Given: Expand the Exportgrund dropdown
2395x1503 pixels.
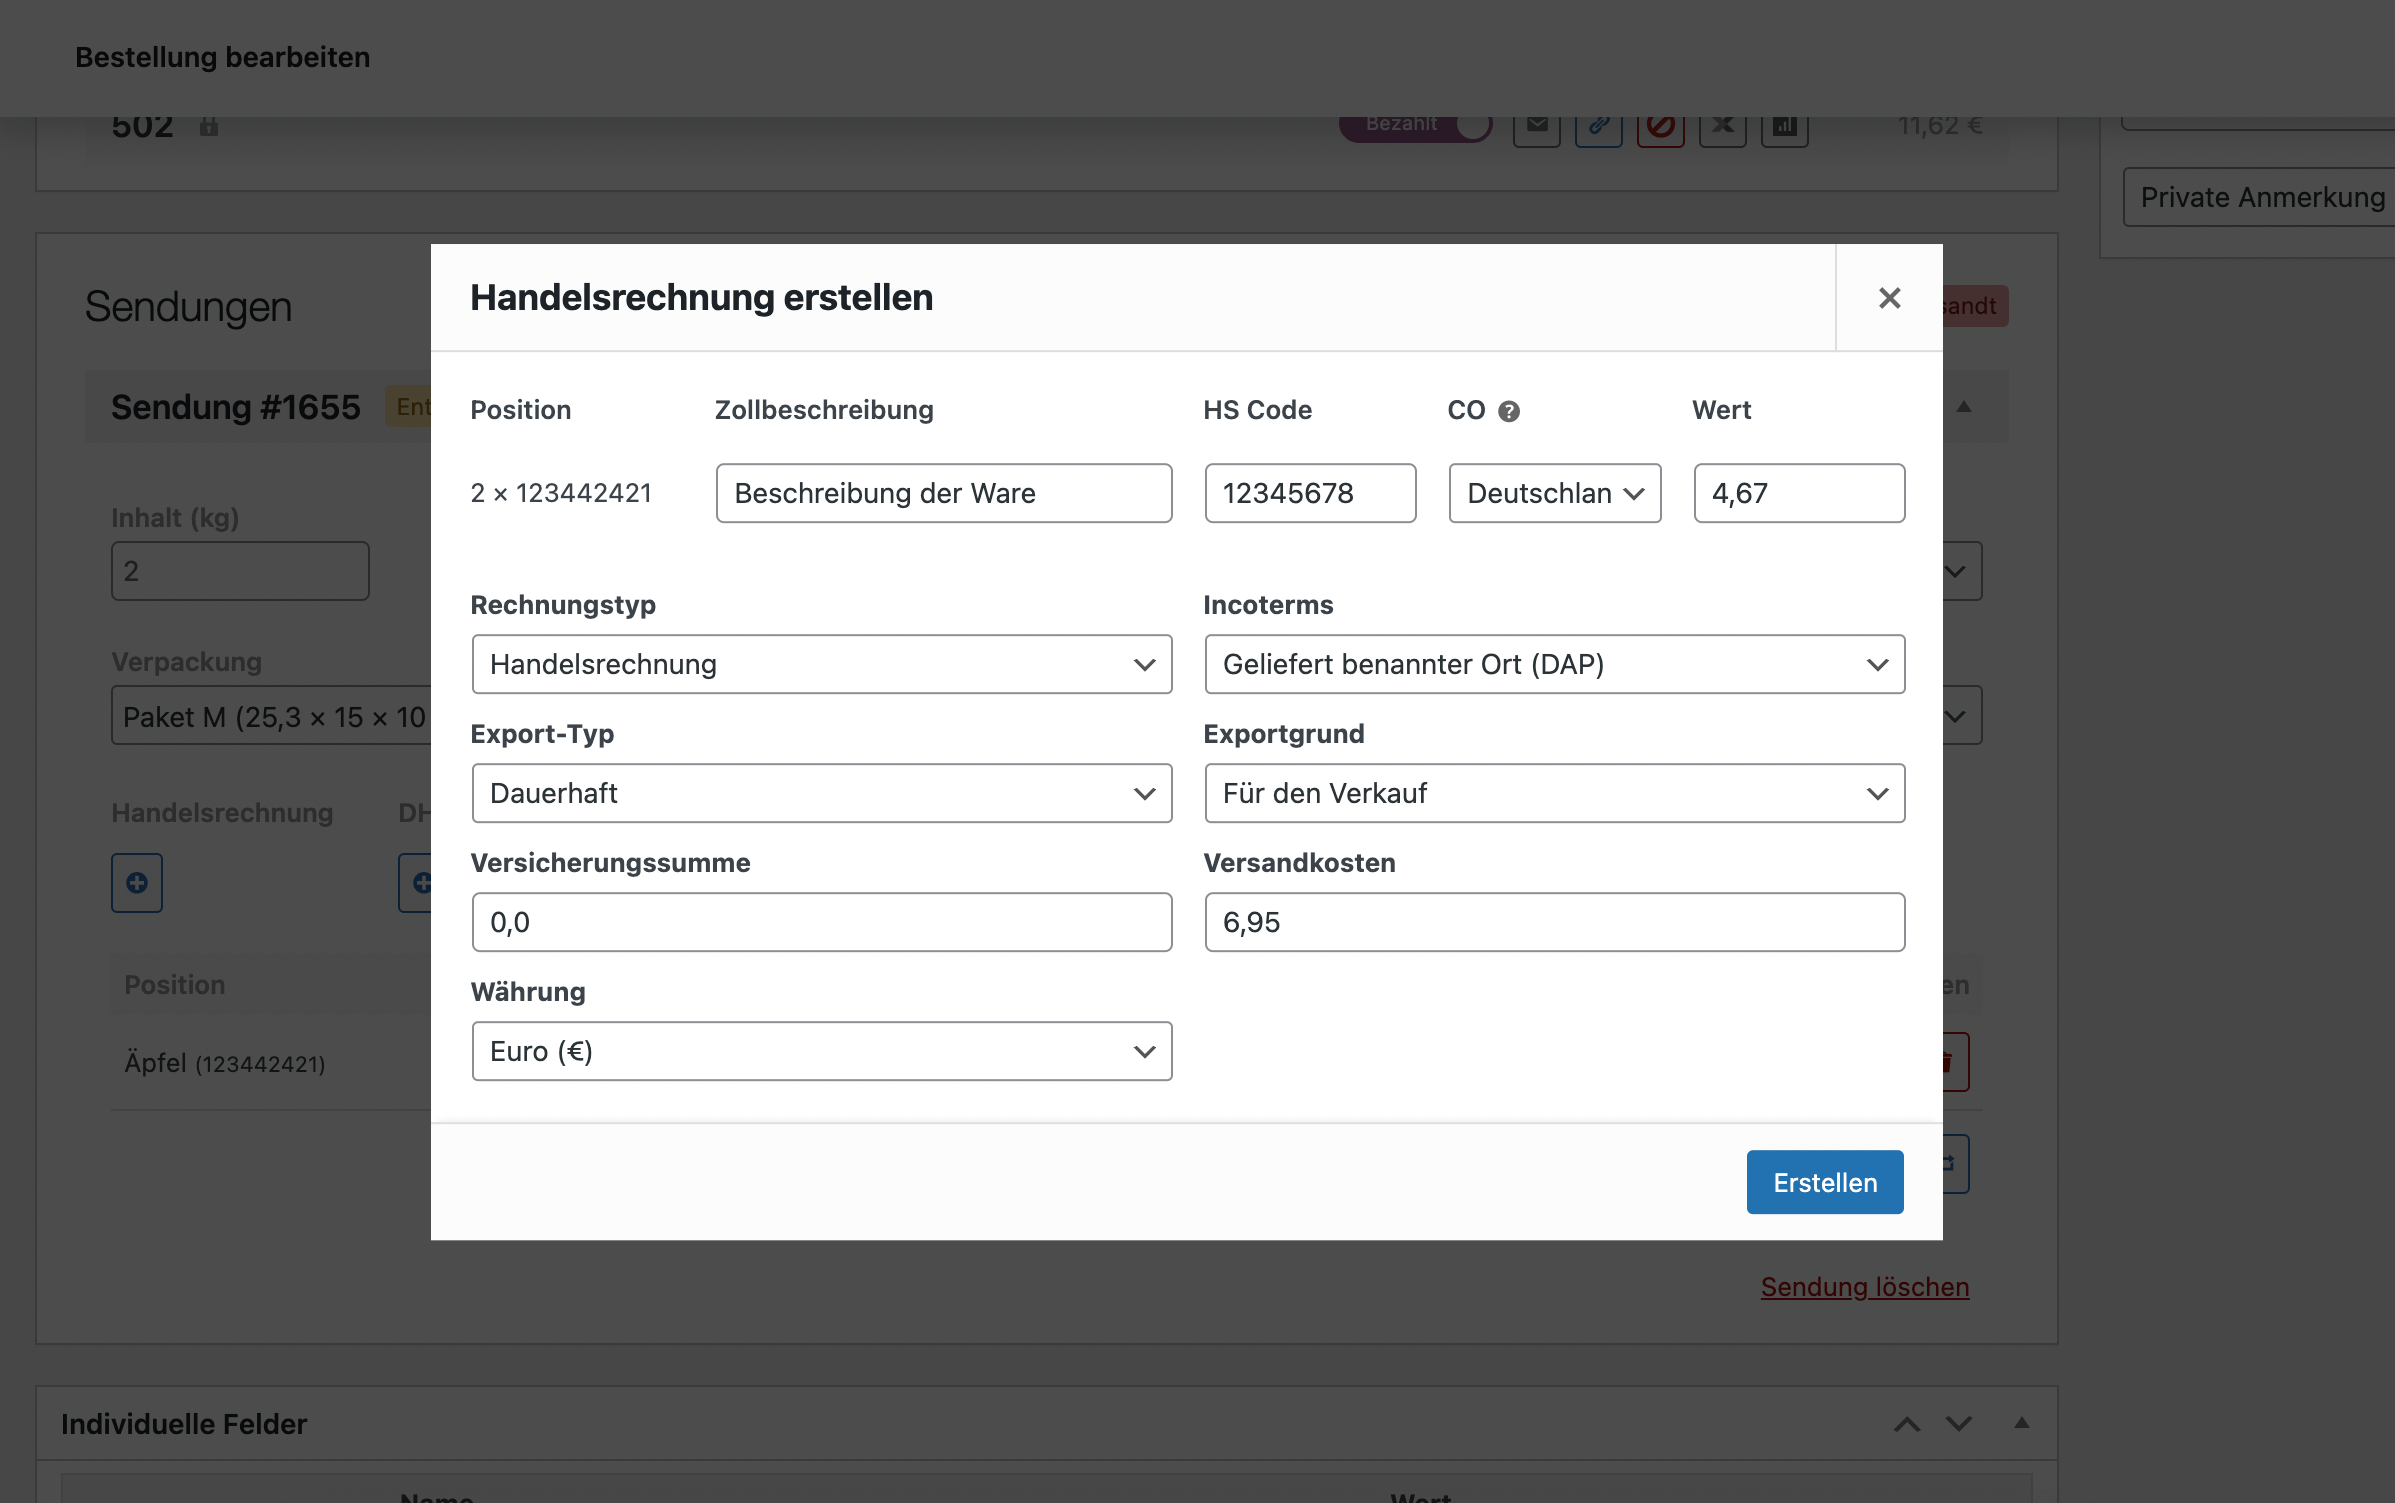Looking at the screenshot, I should (x=1554, y=794).
